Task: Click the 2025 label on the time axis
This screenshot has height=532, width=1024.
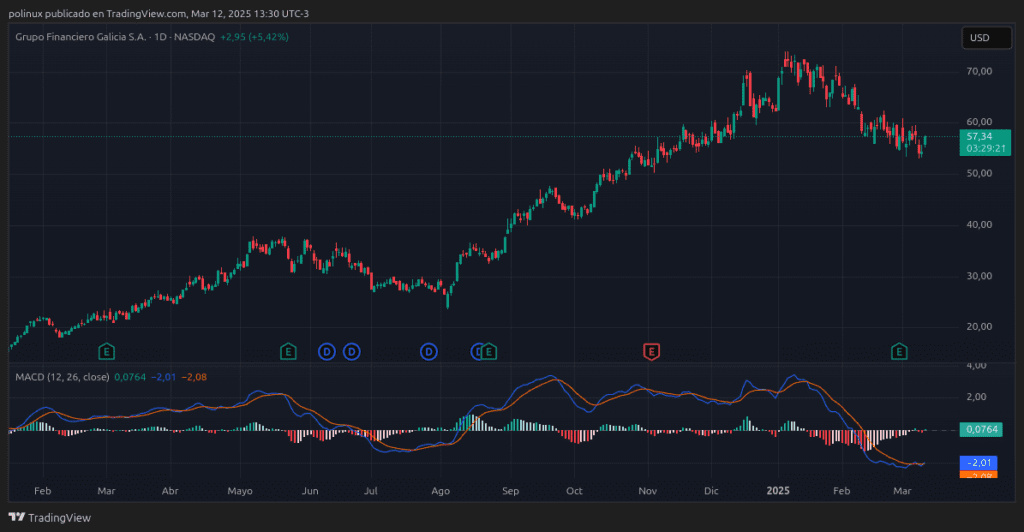Action: point(778,492)
